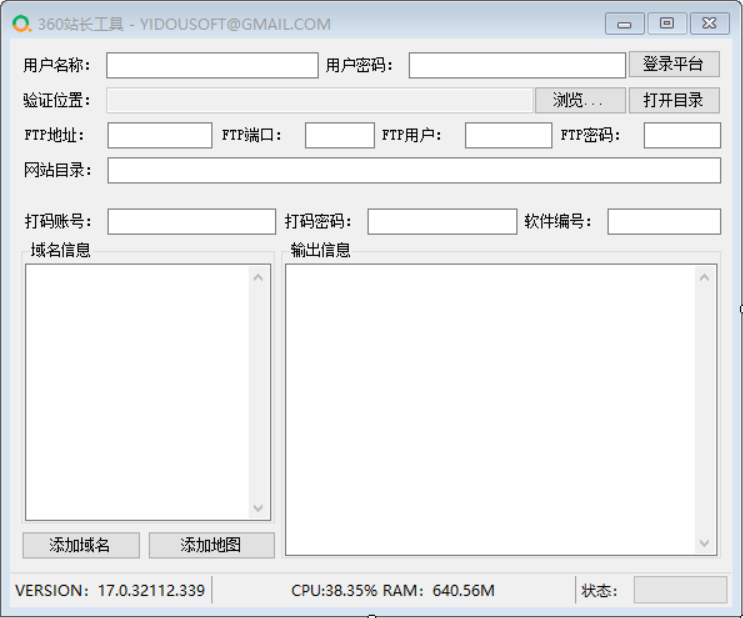Viewport: 743px width, 618px height.
Task: Focus the FTP端口 input field
Action: tap(339, 135)
